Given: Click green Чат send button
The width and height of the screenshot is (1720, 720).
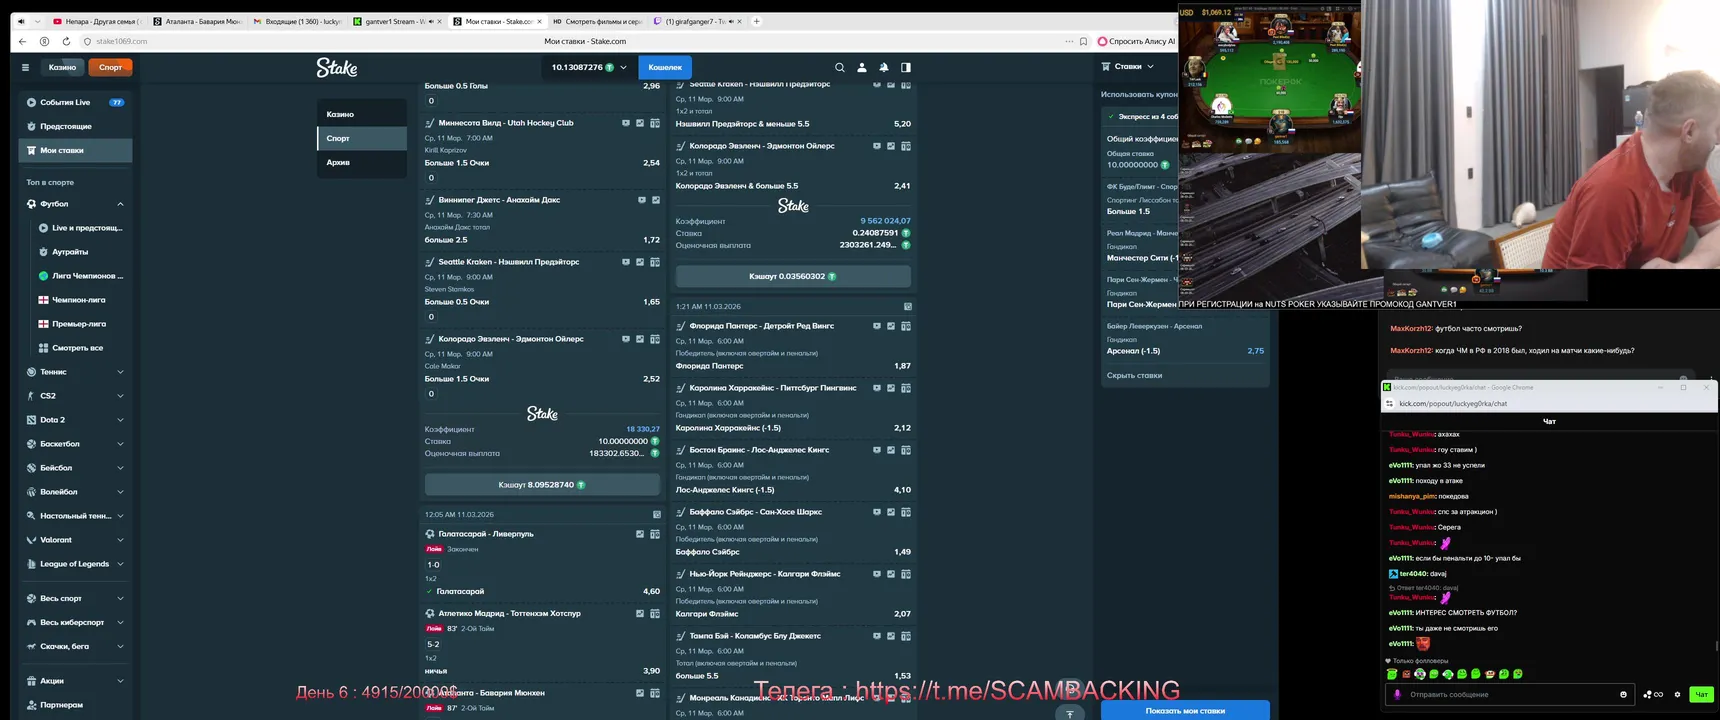Looking at the screenshot, I should tap(1700, 694).
